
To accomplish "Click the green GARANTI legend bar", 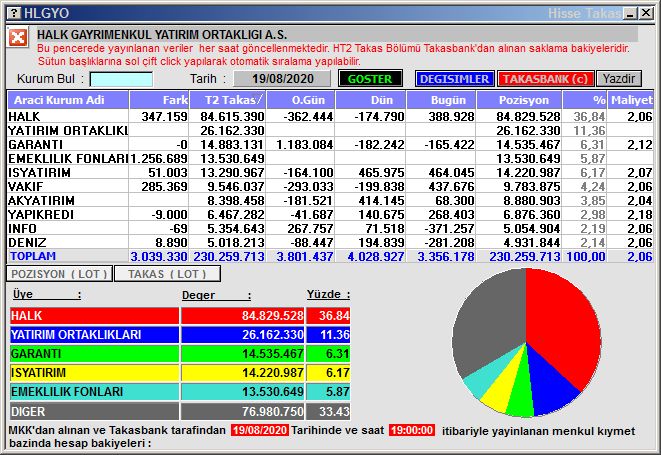I will point(94,354).
